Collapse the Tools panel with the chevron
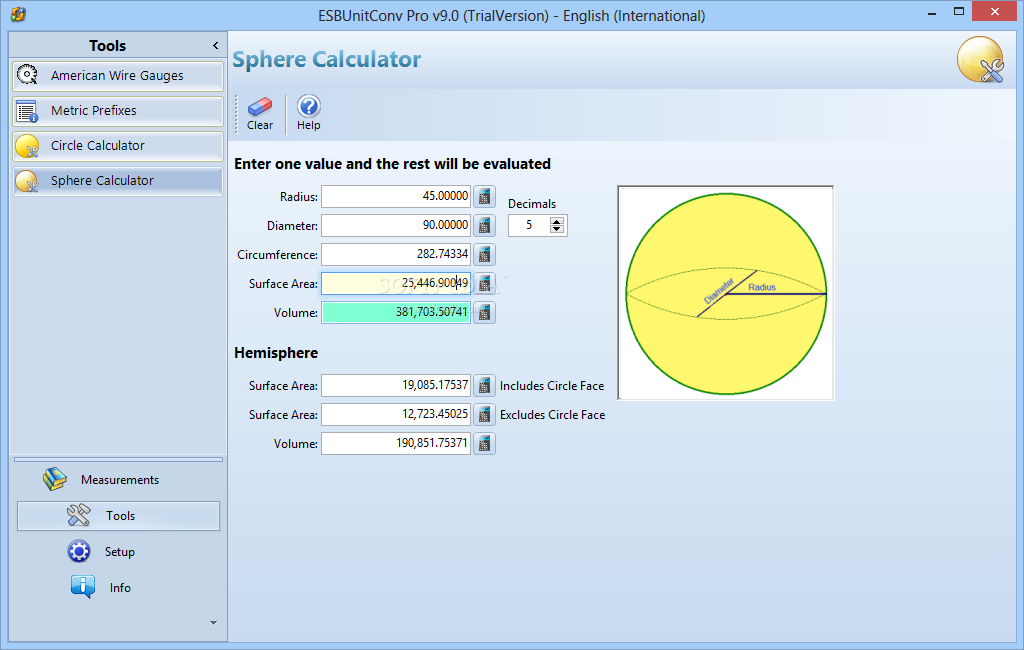The height and width of the screenshot is (650, 1024). [216, 46]
